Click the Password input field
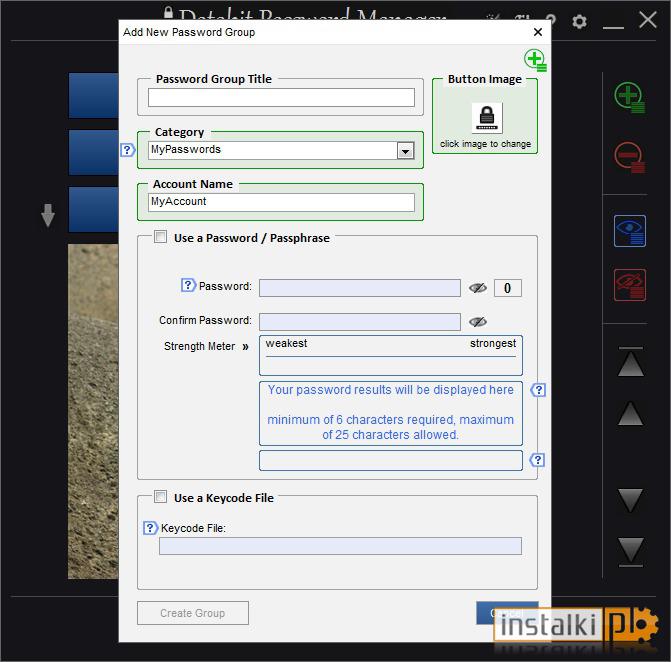 point(360,288)
